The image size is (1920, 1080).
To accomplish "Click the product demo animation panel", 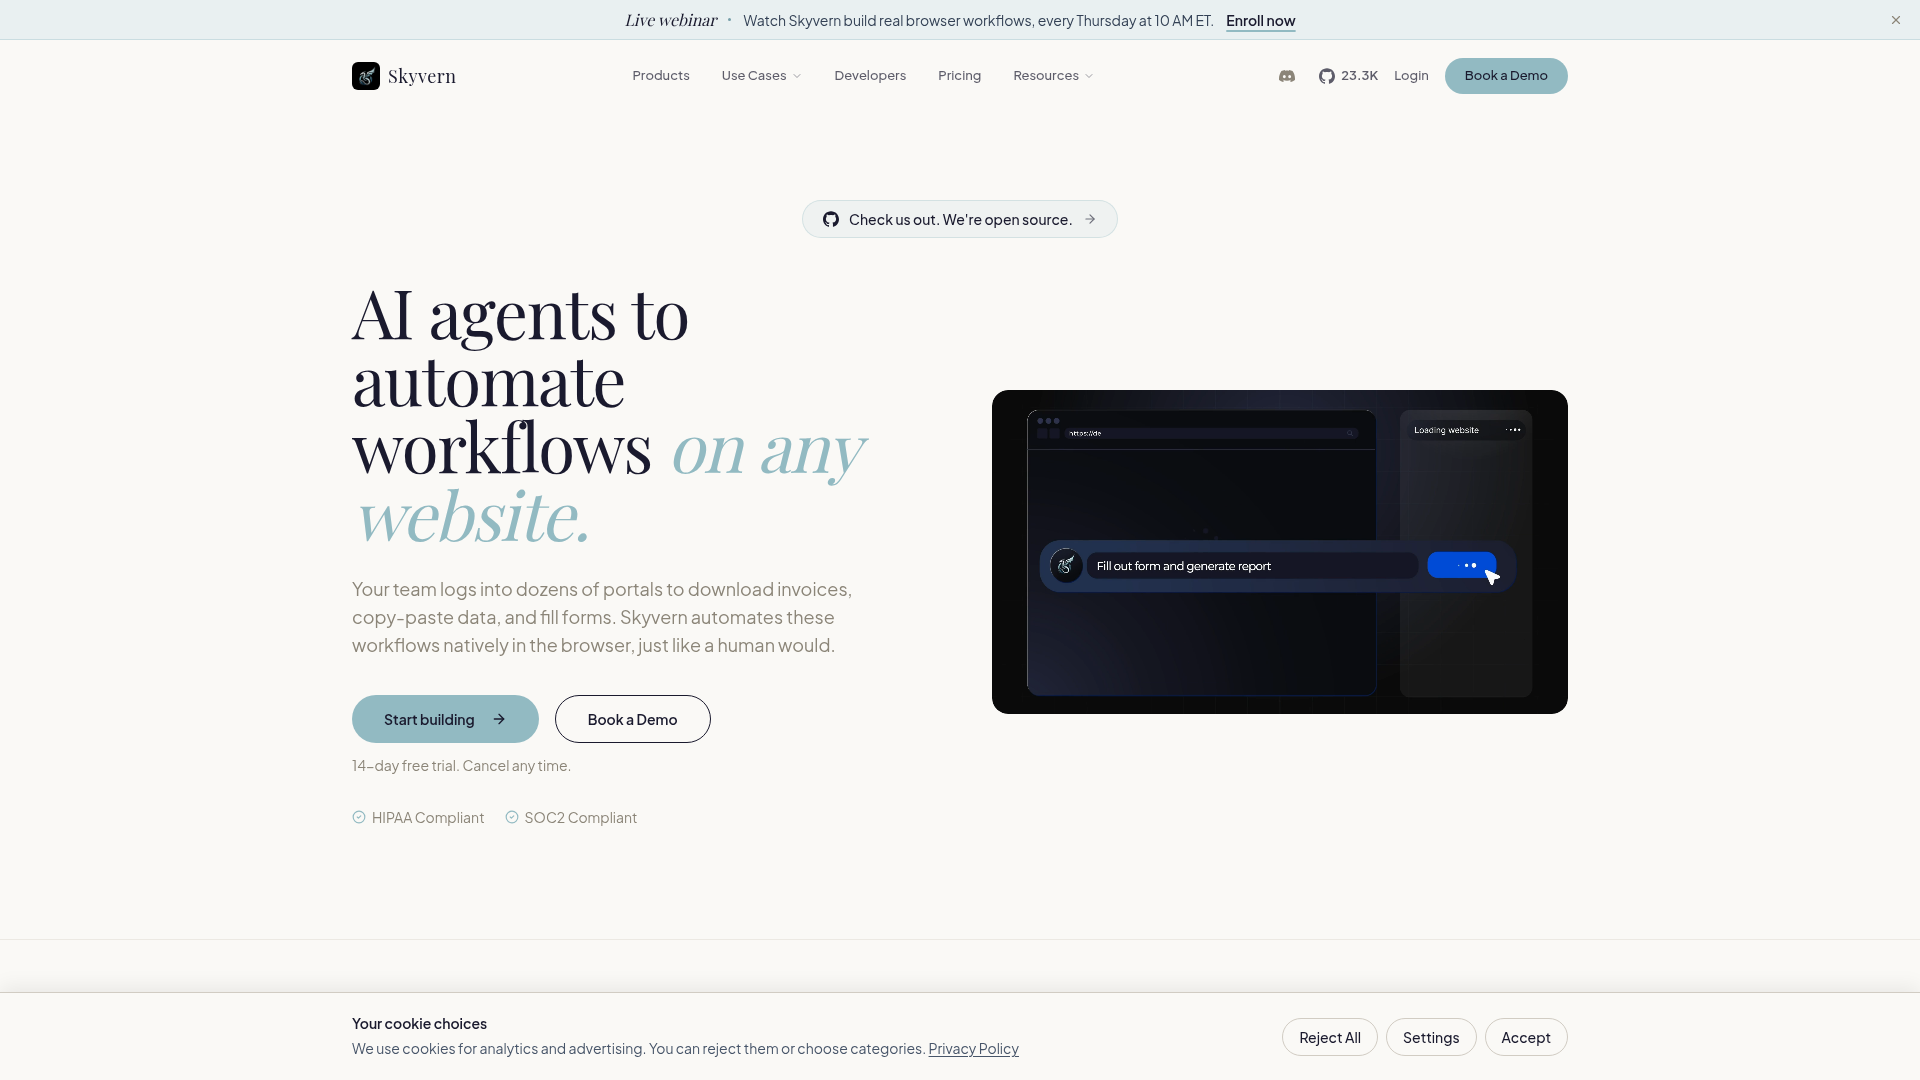I will click(1280, 552).
